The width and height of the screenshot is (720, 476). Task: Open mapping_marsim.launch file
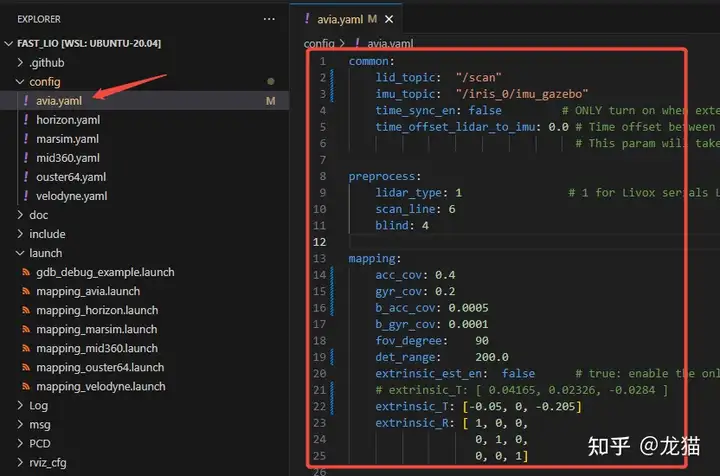[x=96, y=329]
